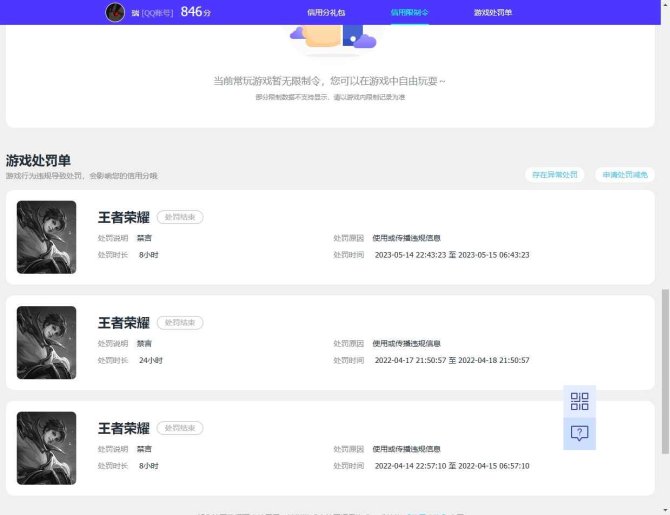The width and height of the screenshot is (670, 515).
Task: Click the scrollbar down arrow
Action: [665, 510]
